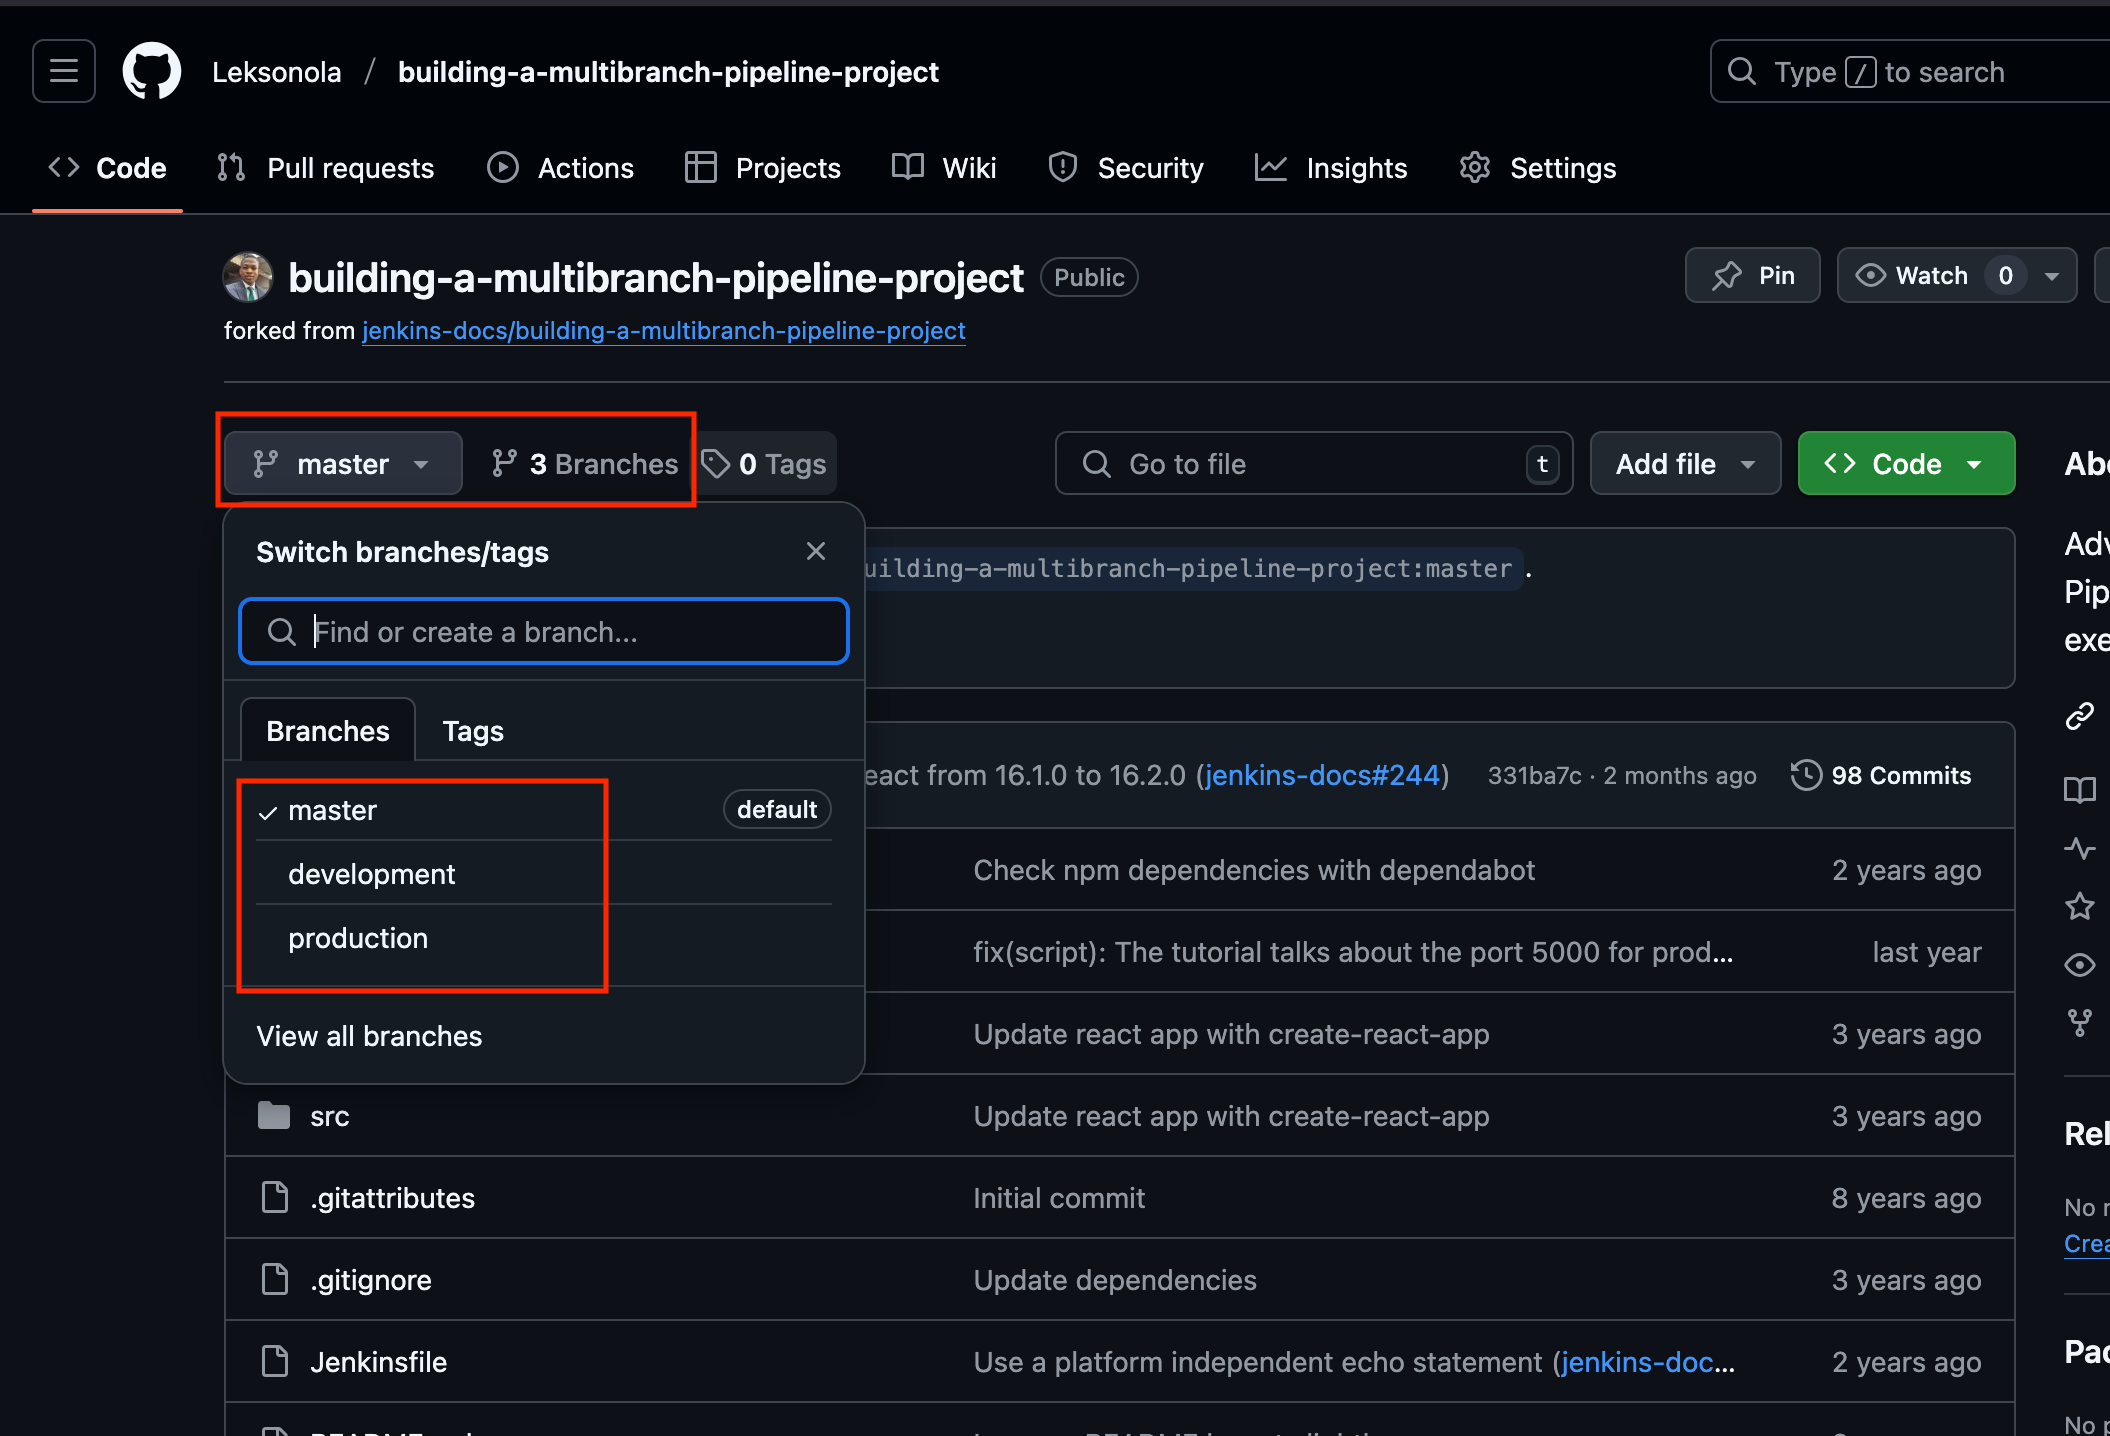The image size is (2110, 1436).
Task: Select the Tags tab in the popup
Action: (473, 731)
